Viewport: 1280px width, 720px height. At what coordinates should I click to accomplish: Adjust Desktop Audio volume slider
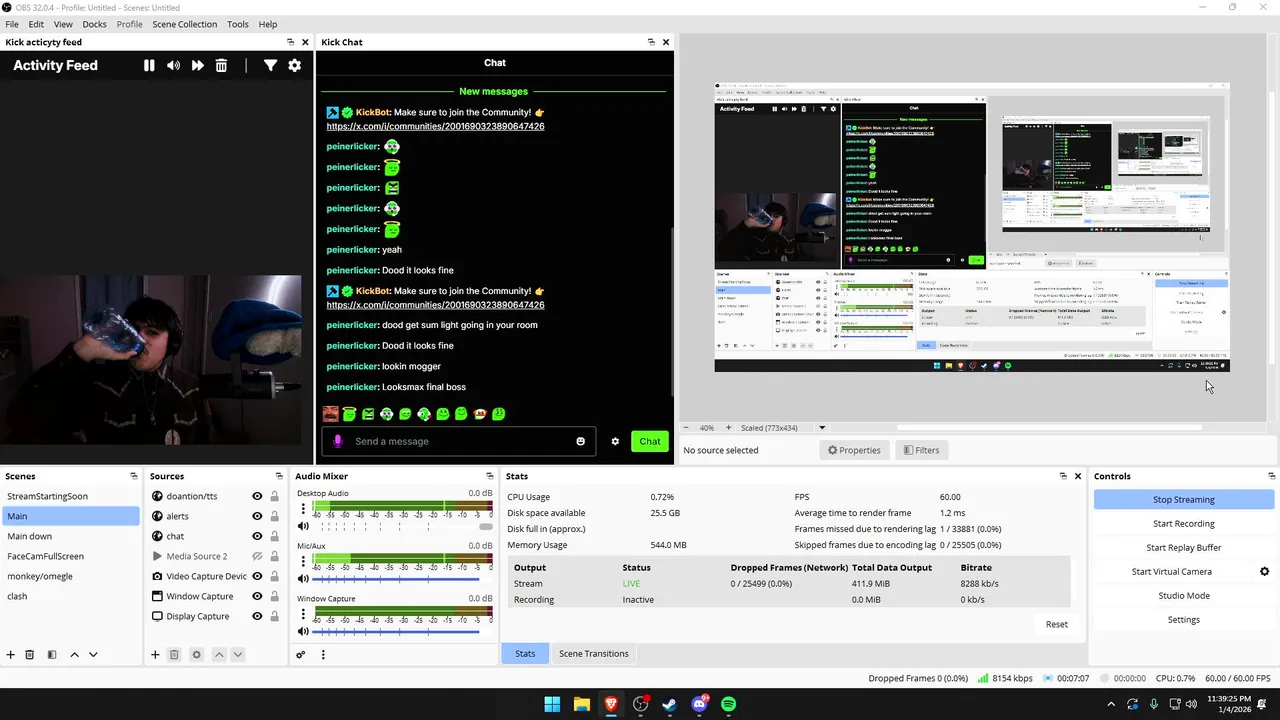click(x=402, y=526)
